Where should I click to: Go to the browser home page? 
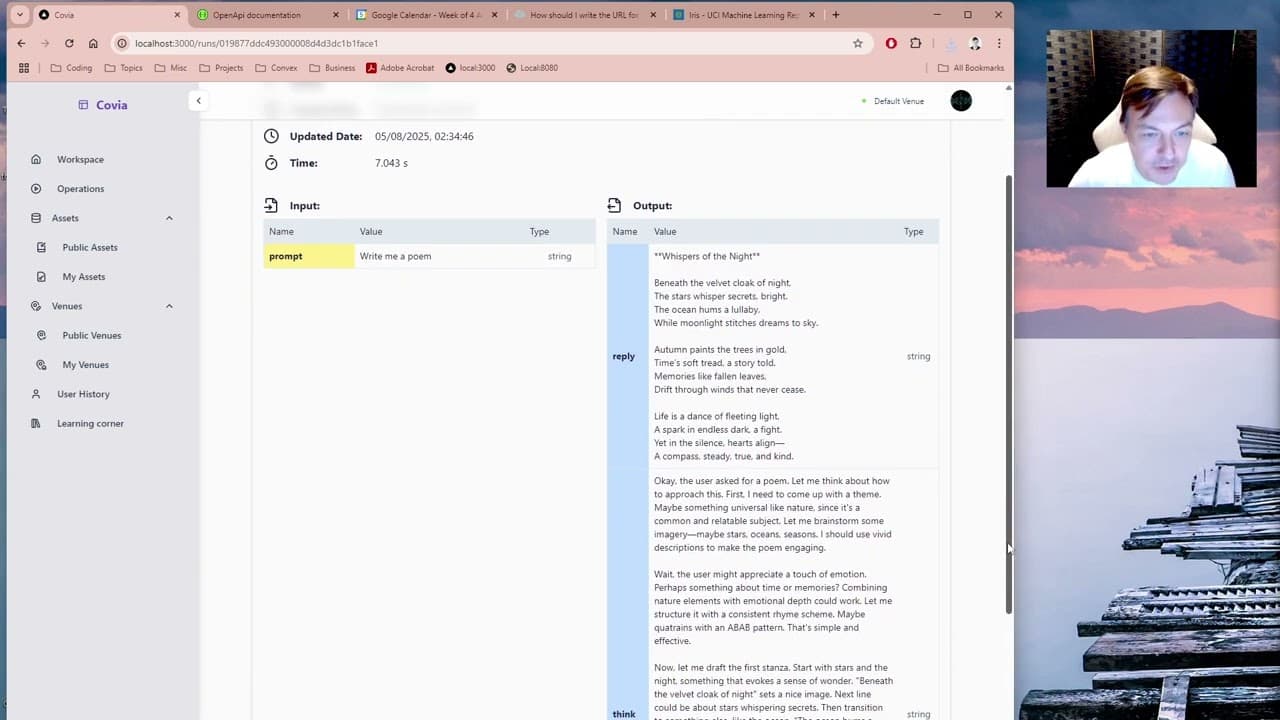tap(93, 43)
